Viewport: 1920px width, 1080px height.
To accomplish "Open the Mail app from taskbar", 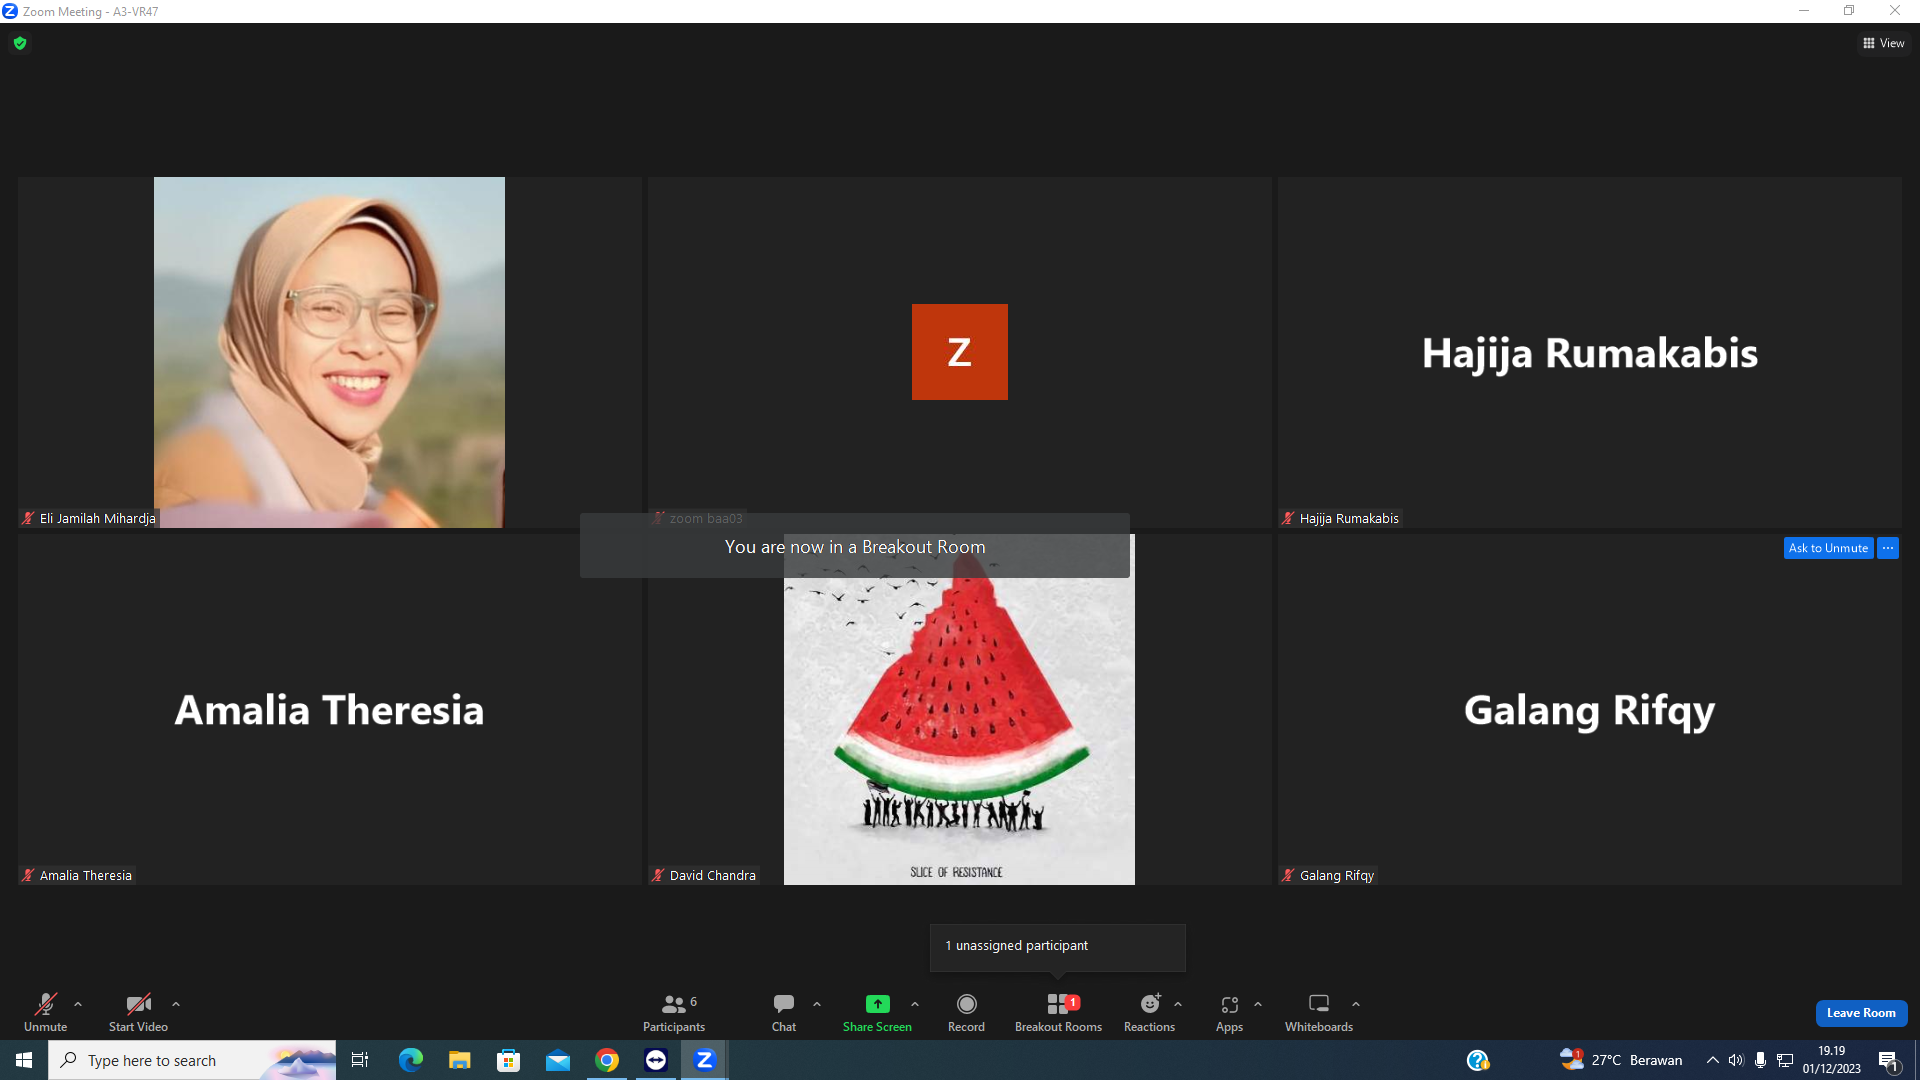I will (558, 1060).
